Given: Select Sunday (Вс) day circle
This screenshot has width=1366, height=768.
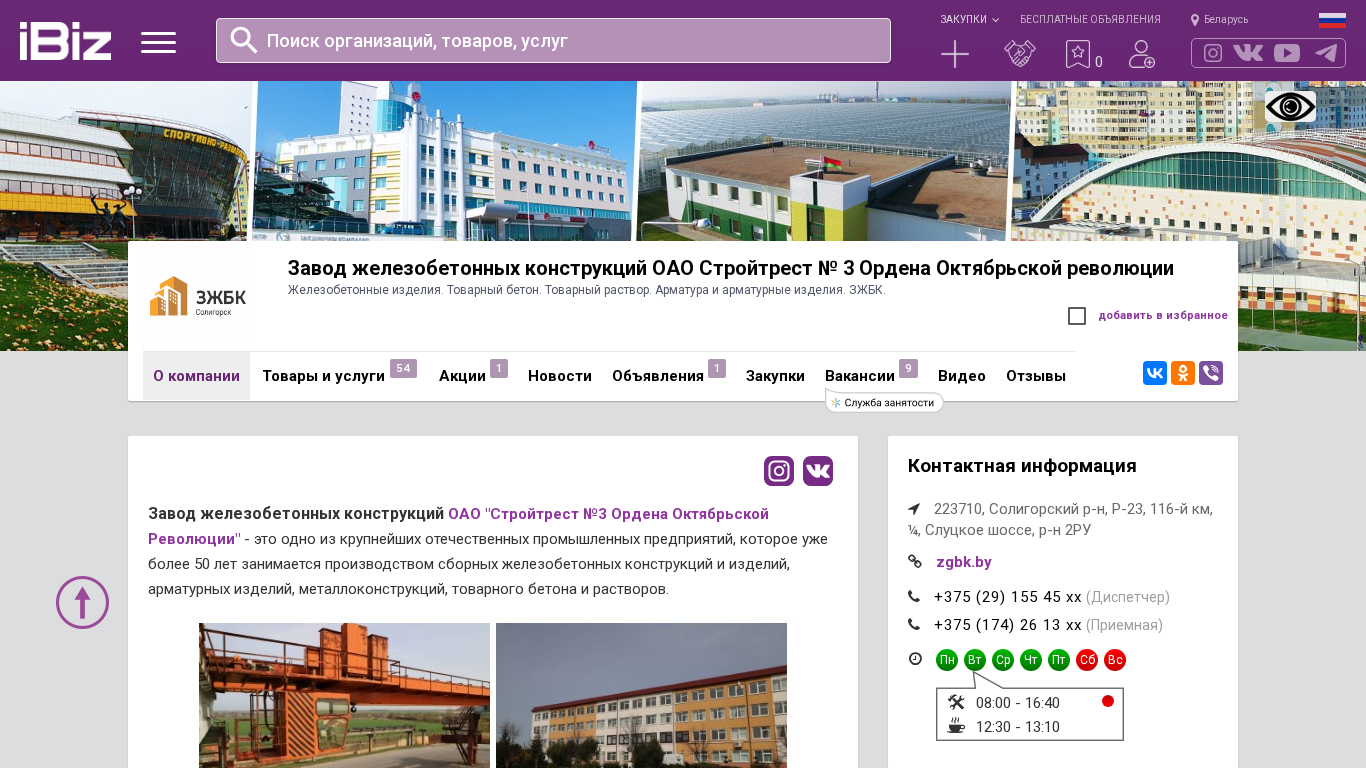Looking at the screenshot, I should tap(1115, 660).
